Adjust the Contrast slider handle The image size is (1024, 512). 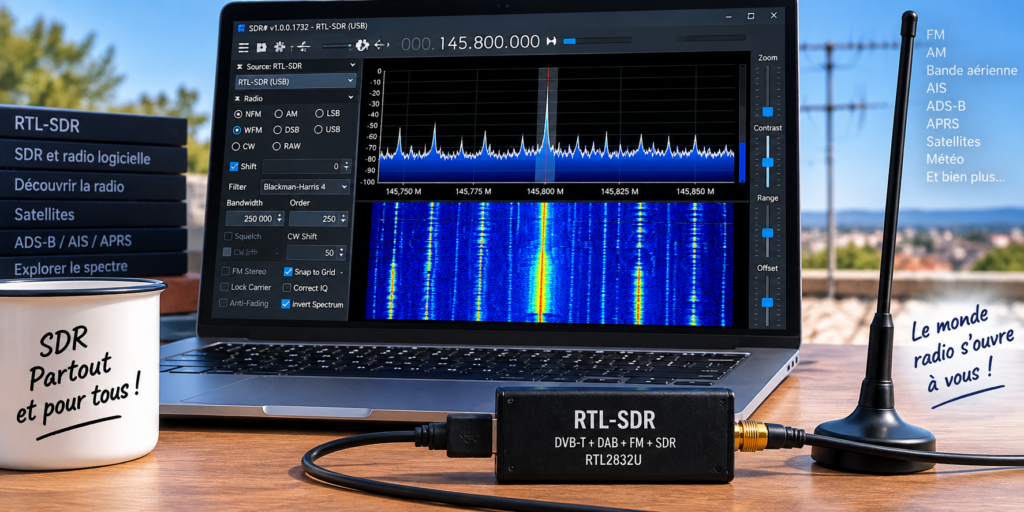pos(768,162)
